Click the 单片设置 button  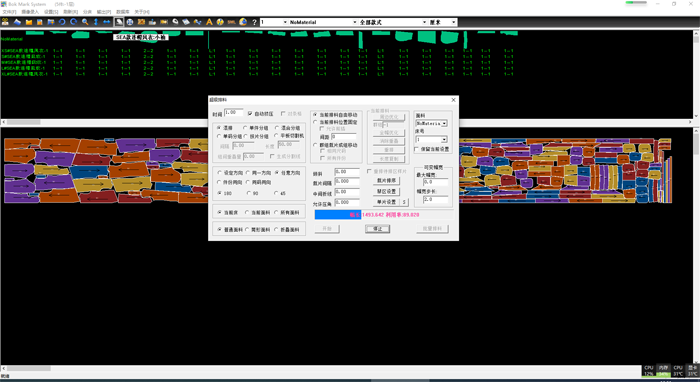click(x=386, y=202)
